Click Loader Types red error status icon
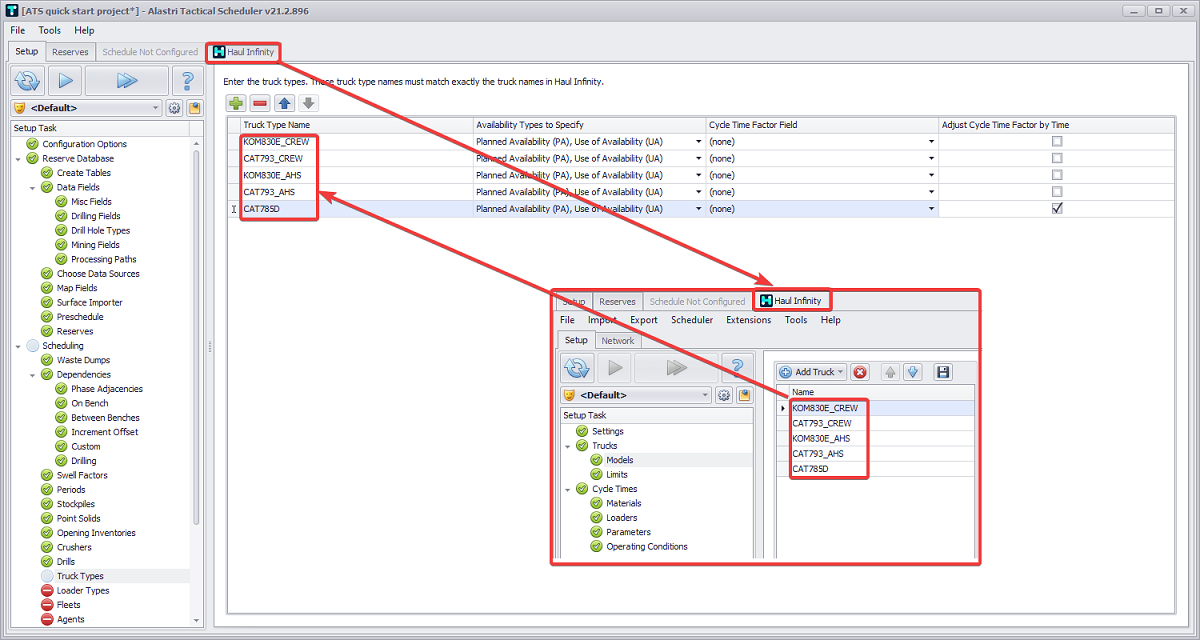The height and width of the screenshot is (640, 1200). [47, 591]
